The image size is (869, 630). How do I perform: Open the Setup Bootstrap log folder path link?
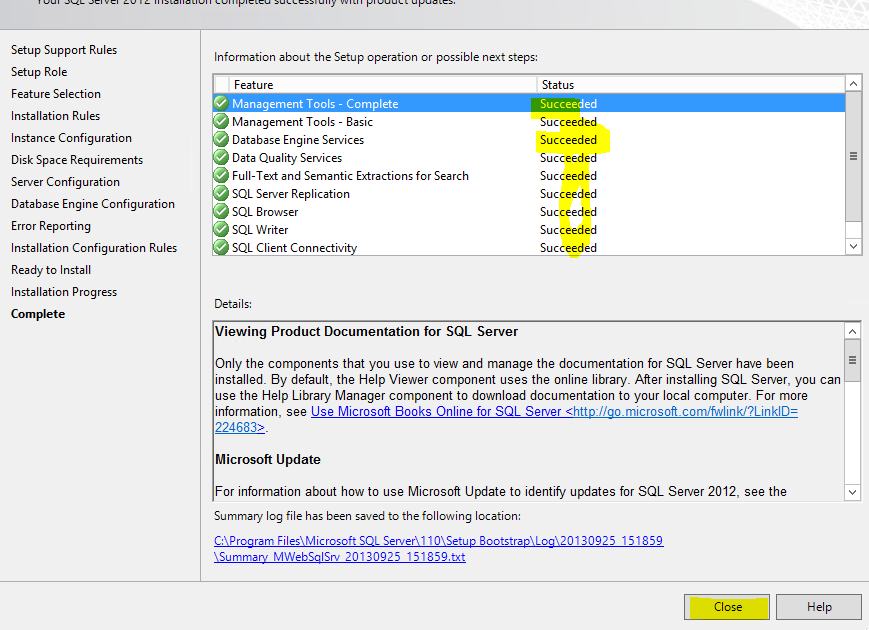(438, 541)
